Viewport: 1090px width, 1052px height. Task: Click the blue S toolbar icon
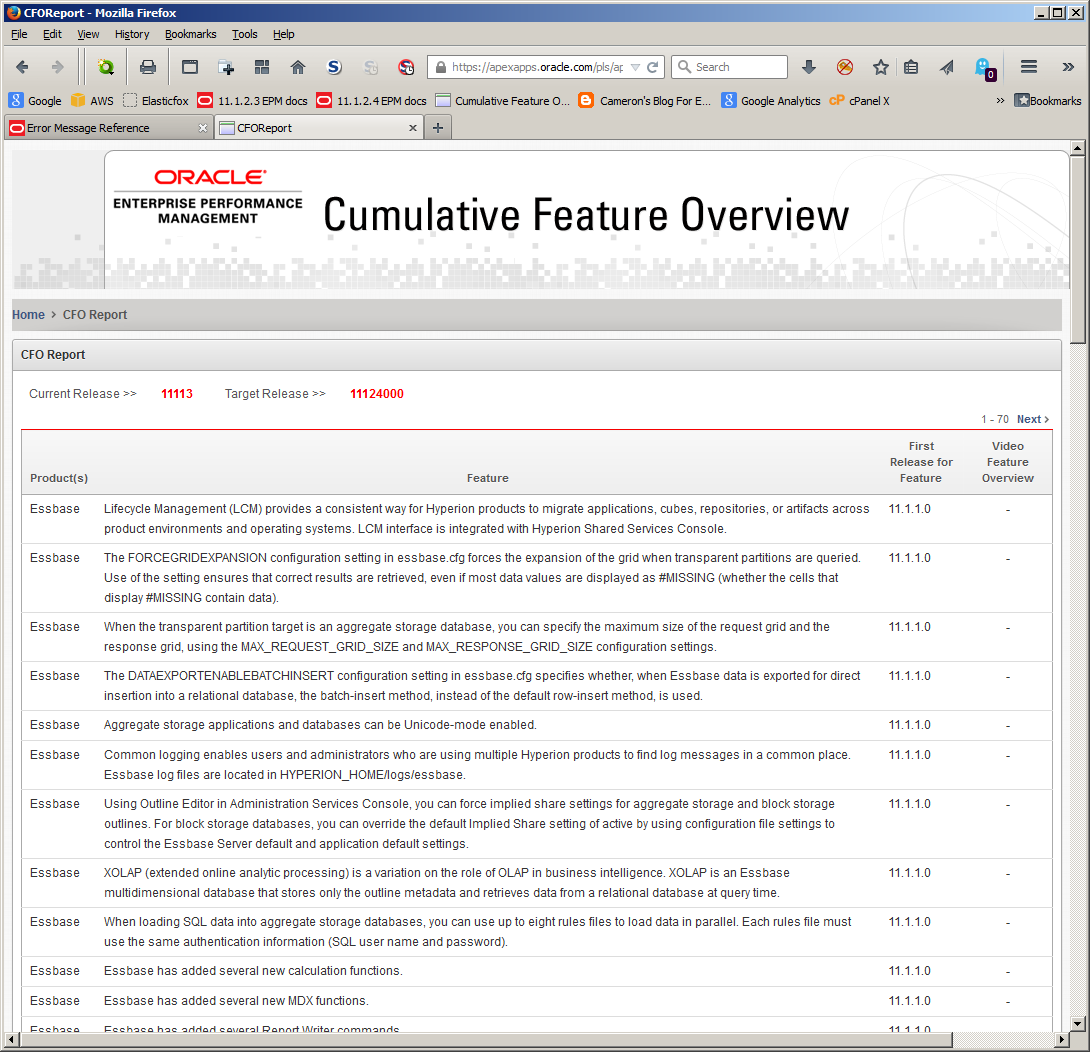(x=334, y=67)
